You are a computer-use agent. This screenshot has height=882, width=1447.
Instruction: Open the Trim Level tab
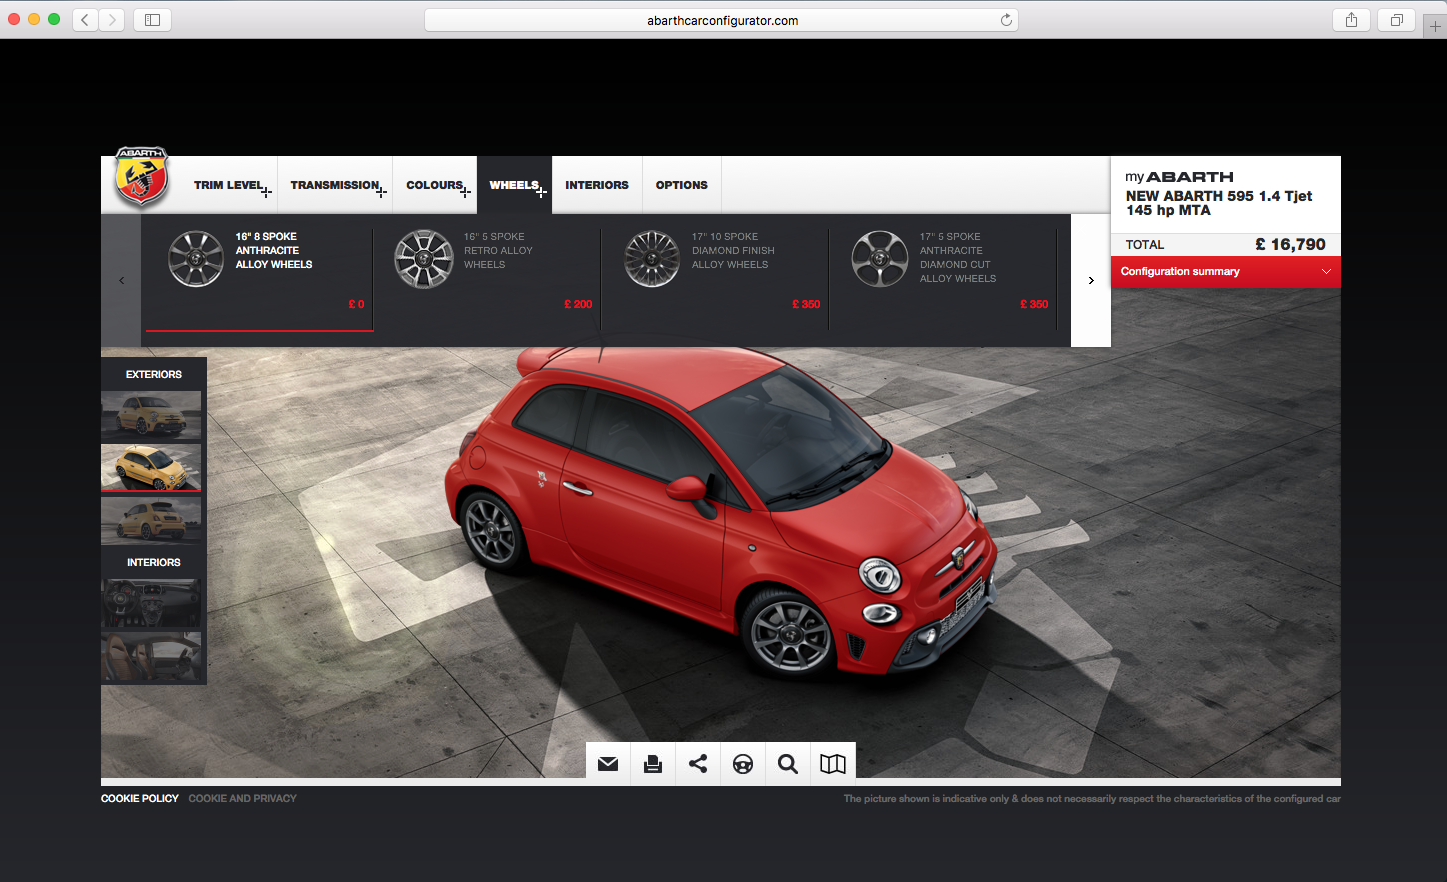(x=229, y=185)
